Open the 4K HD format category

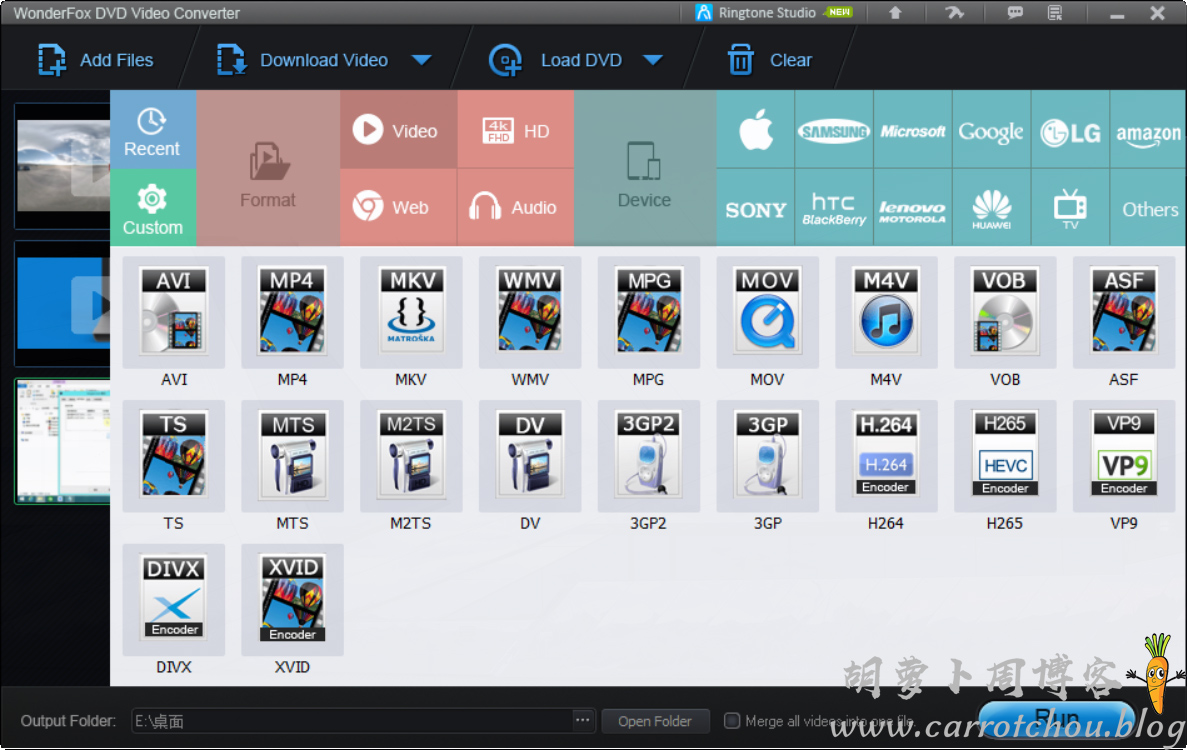[516, 129]
